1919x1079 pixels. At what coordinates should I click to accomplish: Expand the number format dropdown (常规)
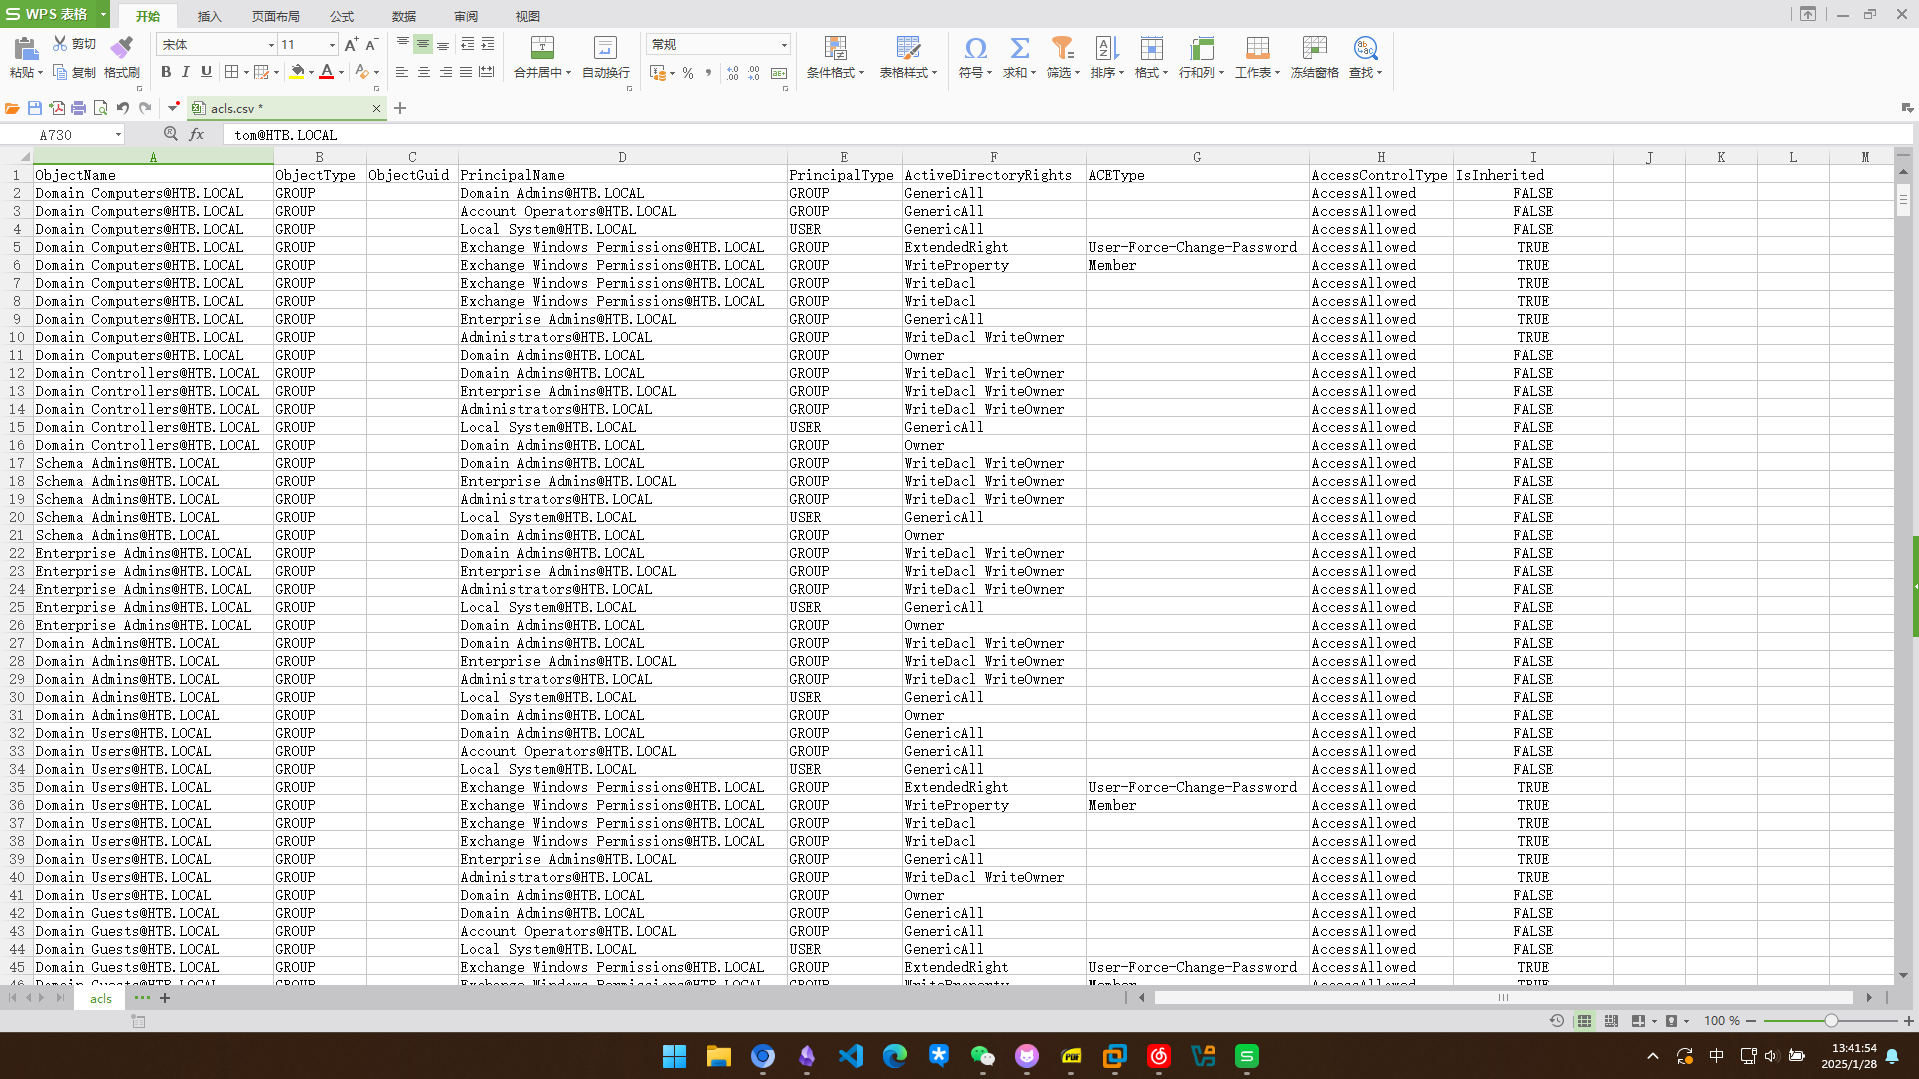click(x=783, y=45)
